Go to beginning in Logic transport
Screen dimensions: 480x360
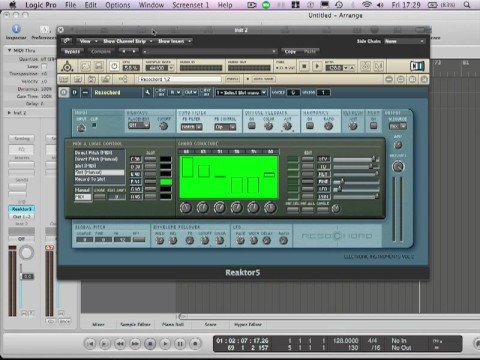(90, 344)
